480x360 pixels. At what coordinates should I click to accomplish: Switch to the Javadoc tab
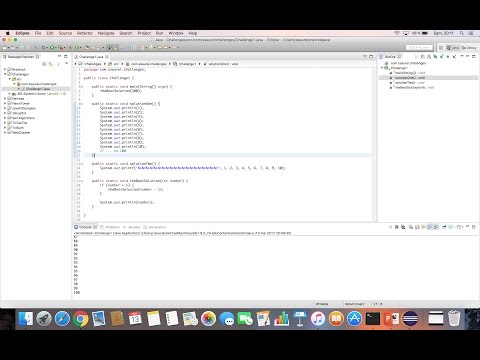[132, 227]
